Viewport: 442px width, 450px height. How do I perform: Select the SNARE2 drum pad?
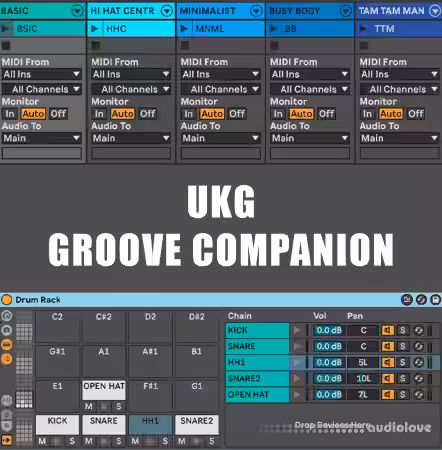197,424
